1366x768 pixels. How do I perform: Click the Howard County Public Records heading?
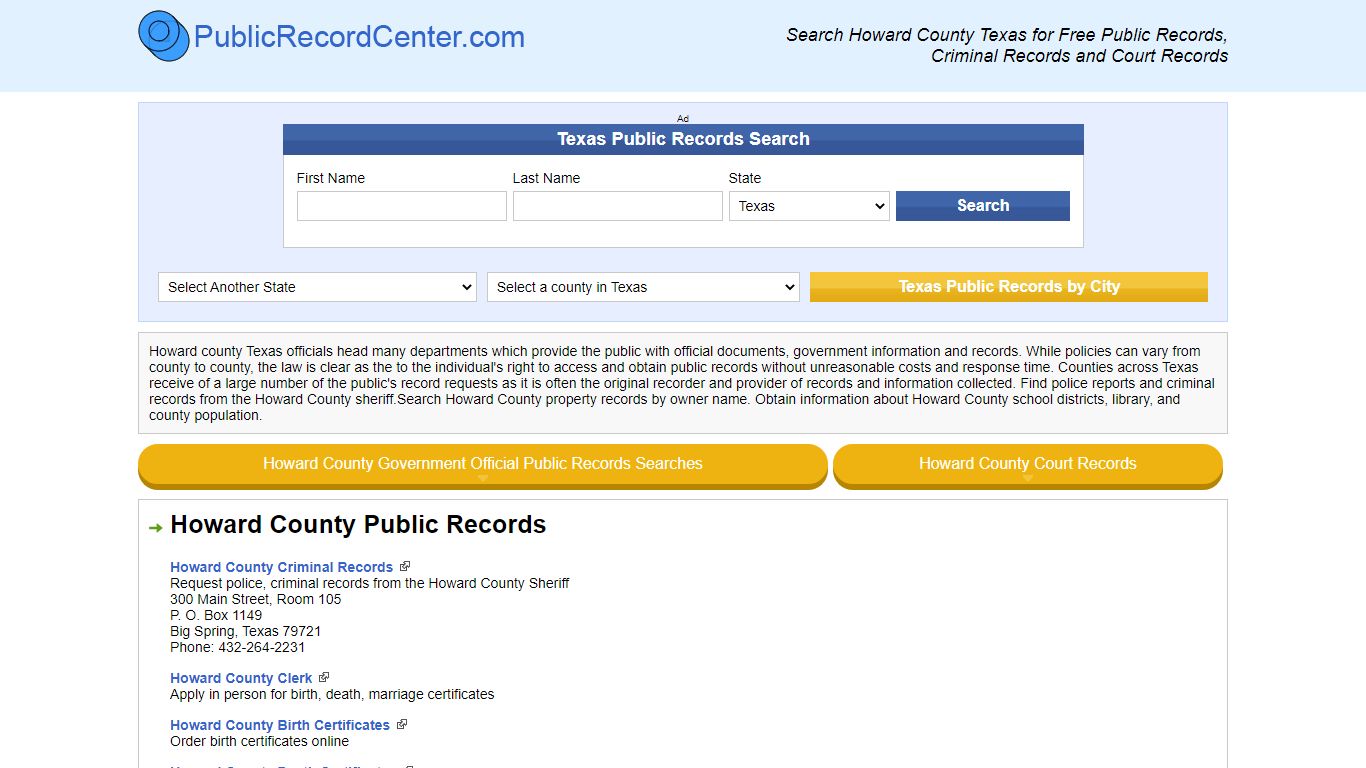point(358,525)
